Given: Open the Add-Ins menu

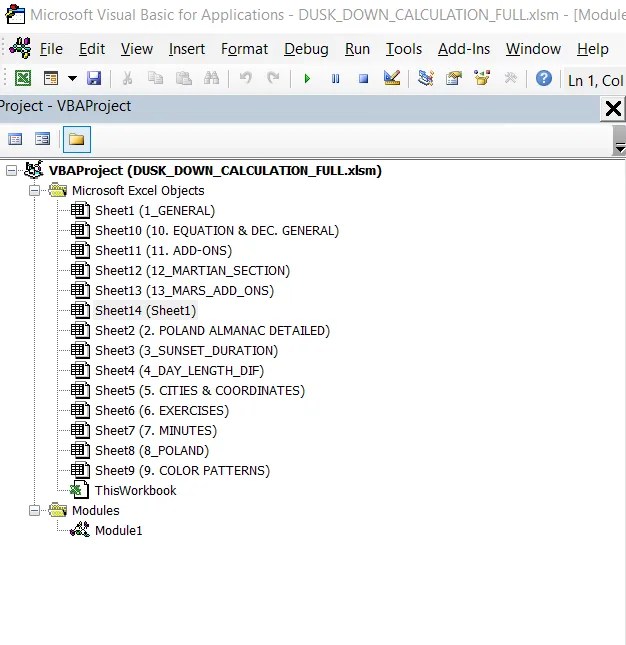Looking at the screenshot, I should coord(464,49).
